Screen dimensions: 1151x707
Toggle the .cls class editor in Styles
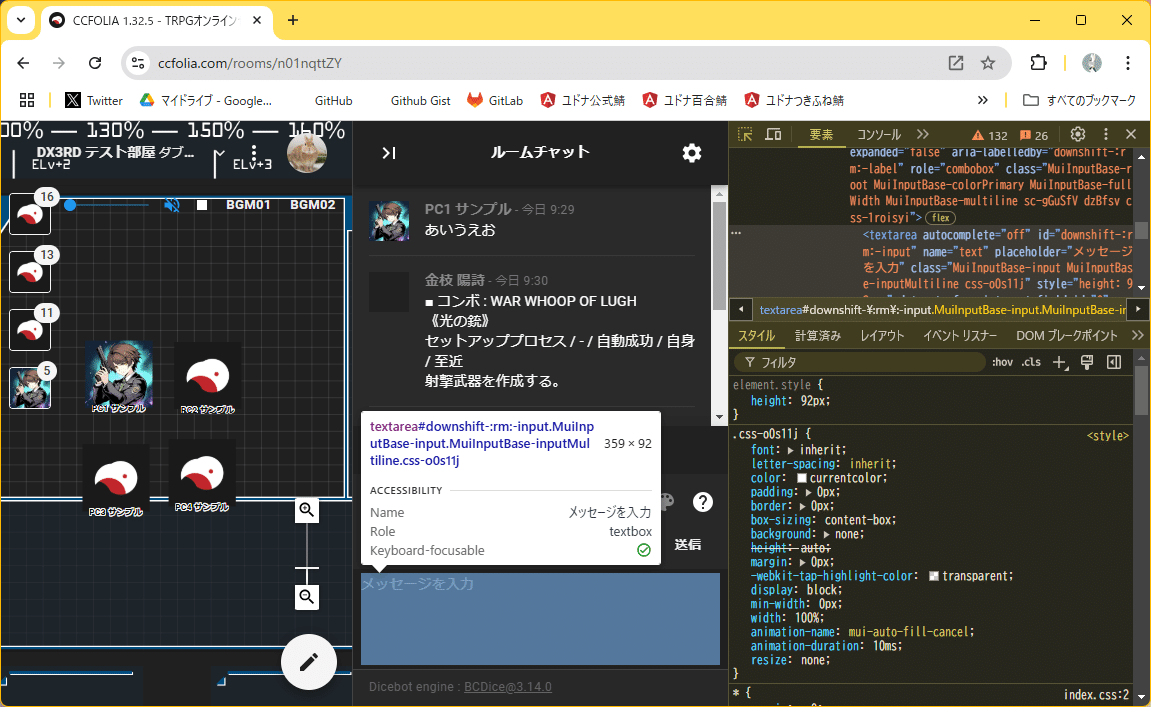[1031, 361]
